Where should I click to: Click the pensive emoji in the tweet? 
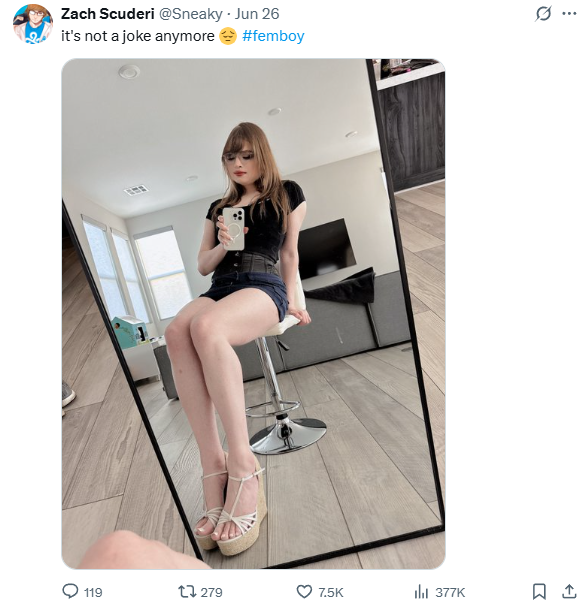(228, 36)
